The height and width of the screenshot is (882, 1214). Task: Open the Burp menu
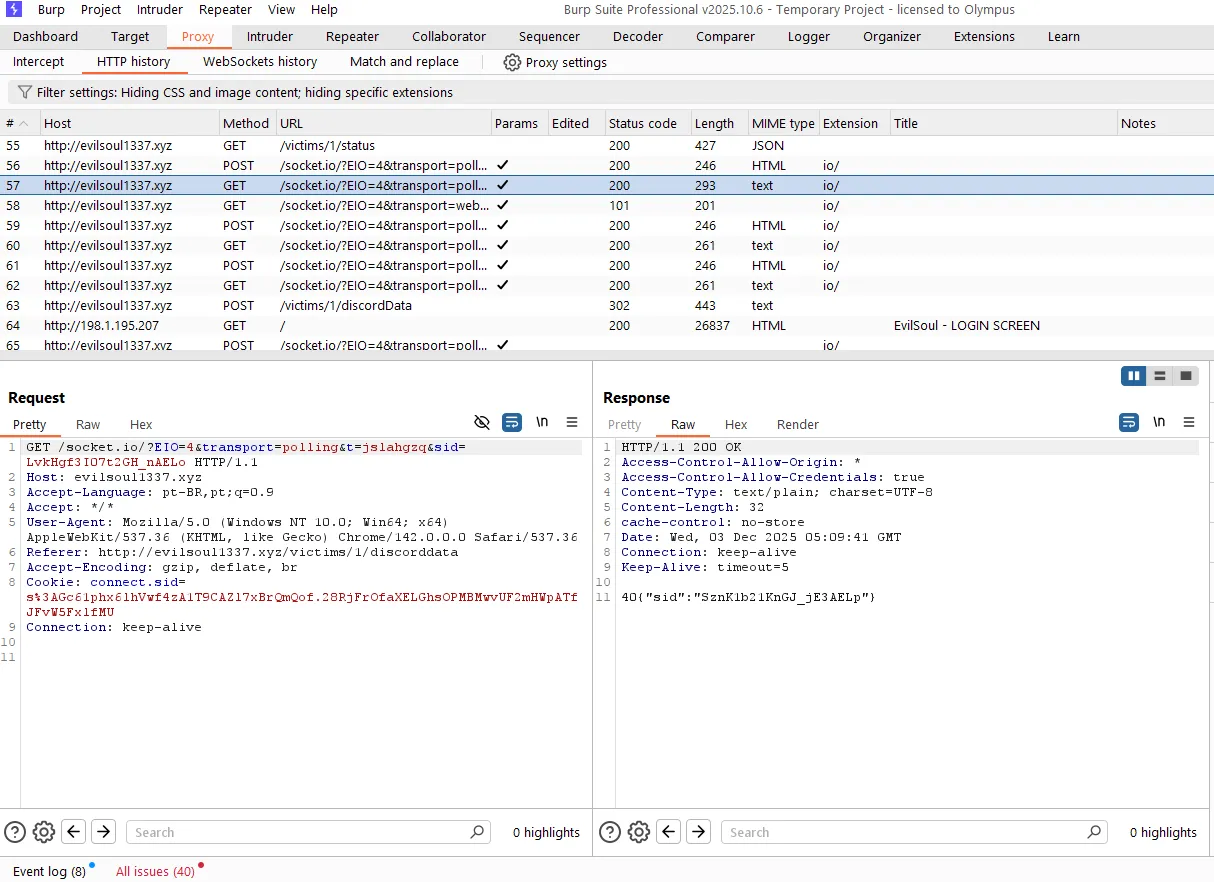[51, 10]
